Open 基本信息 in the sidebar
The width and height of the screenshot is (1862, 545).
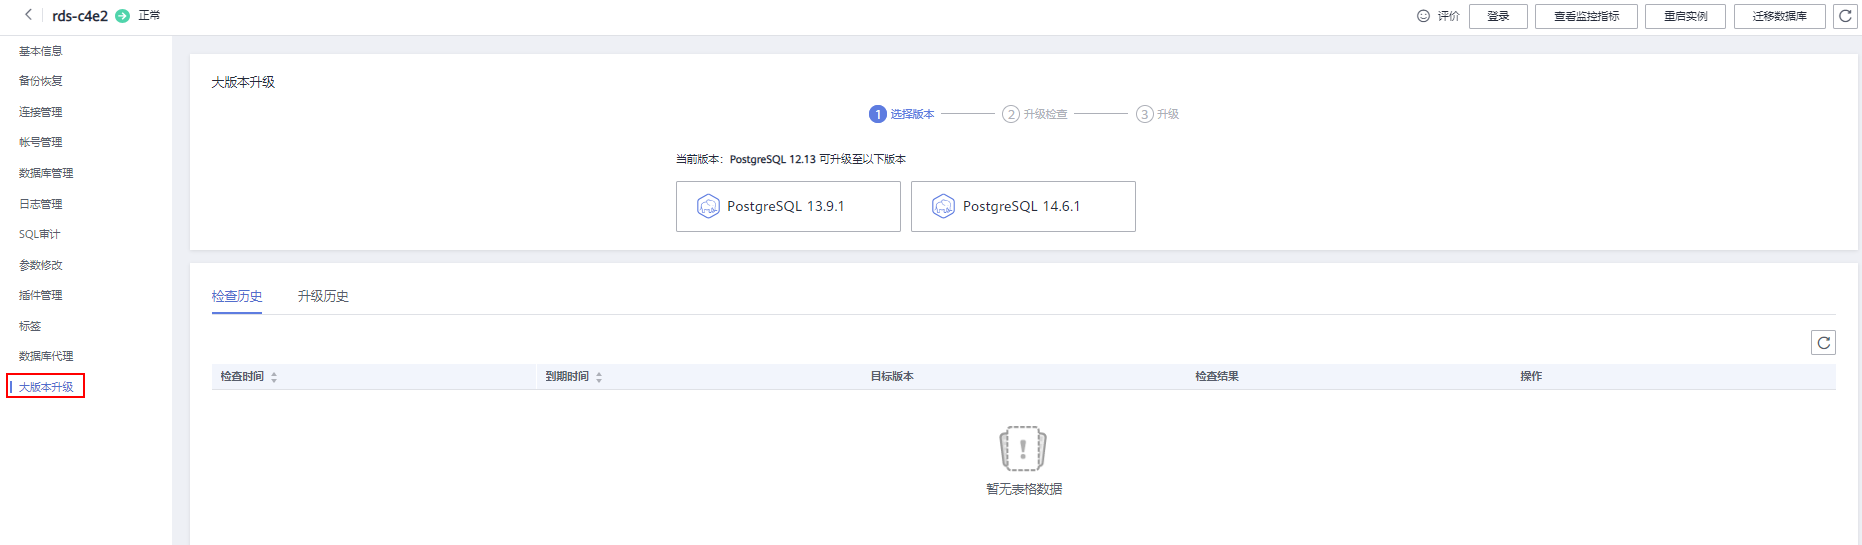(x=41, y=51)
